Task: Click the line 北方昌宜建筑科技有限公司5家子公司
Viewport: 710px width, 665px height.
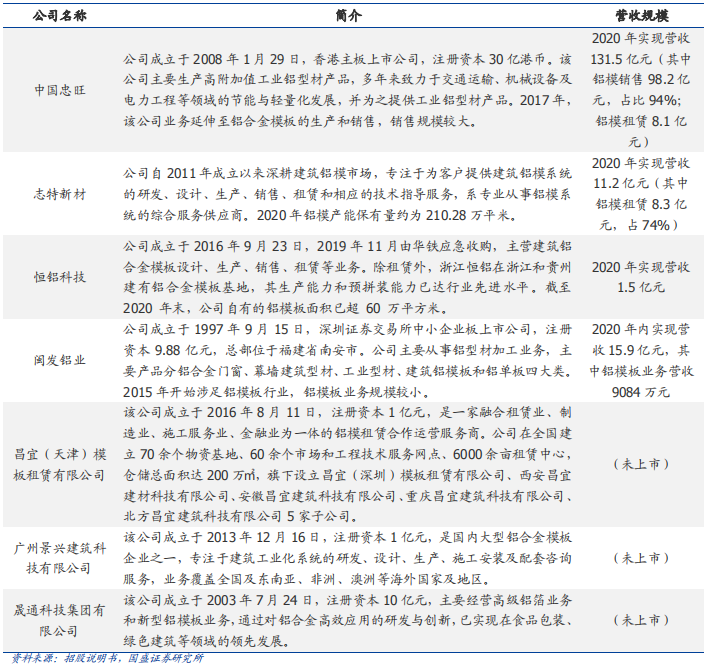Action: click(x=241, y=517)
